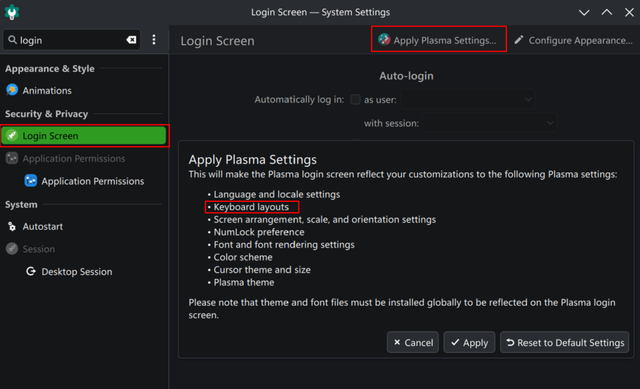The width and height of the screenshot is (640, 389).
Task: Close the System Settings window
Action: [629, 12]
